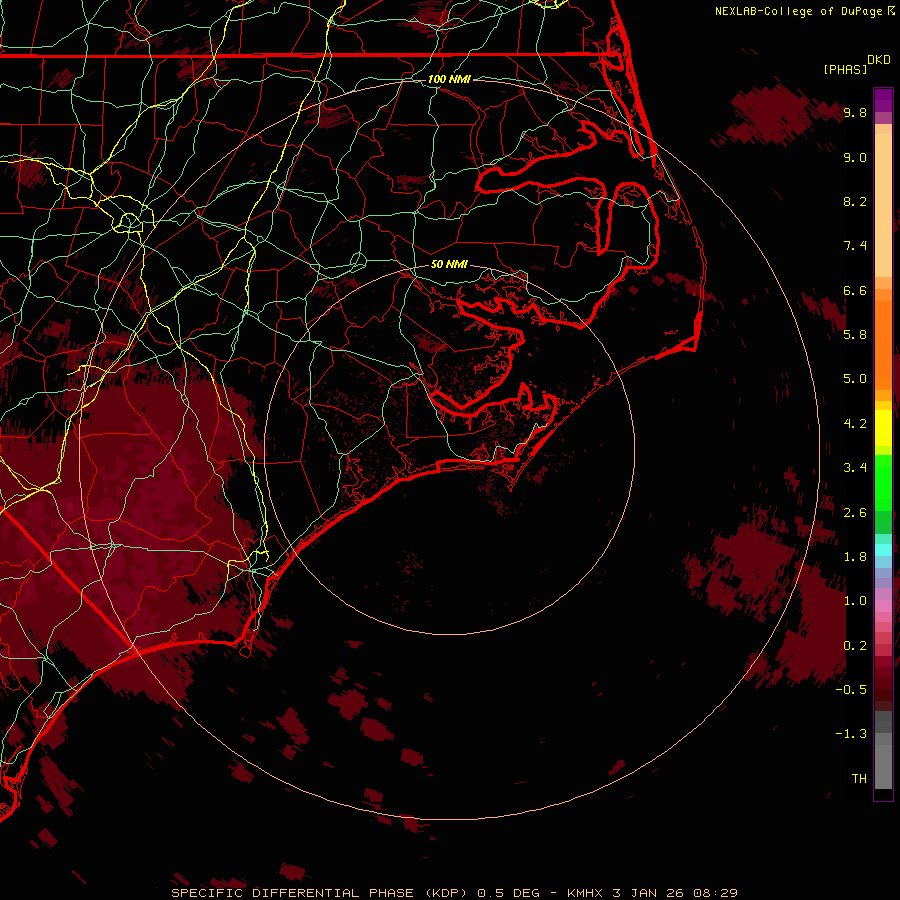Viewport: 900px width, 900px height.
Task: Pick the purple band at the legend top
Action: pos(883,100)
